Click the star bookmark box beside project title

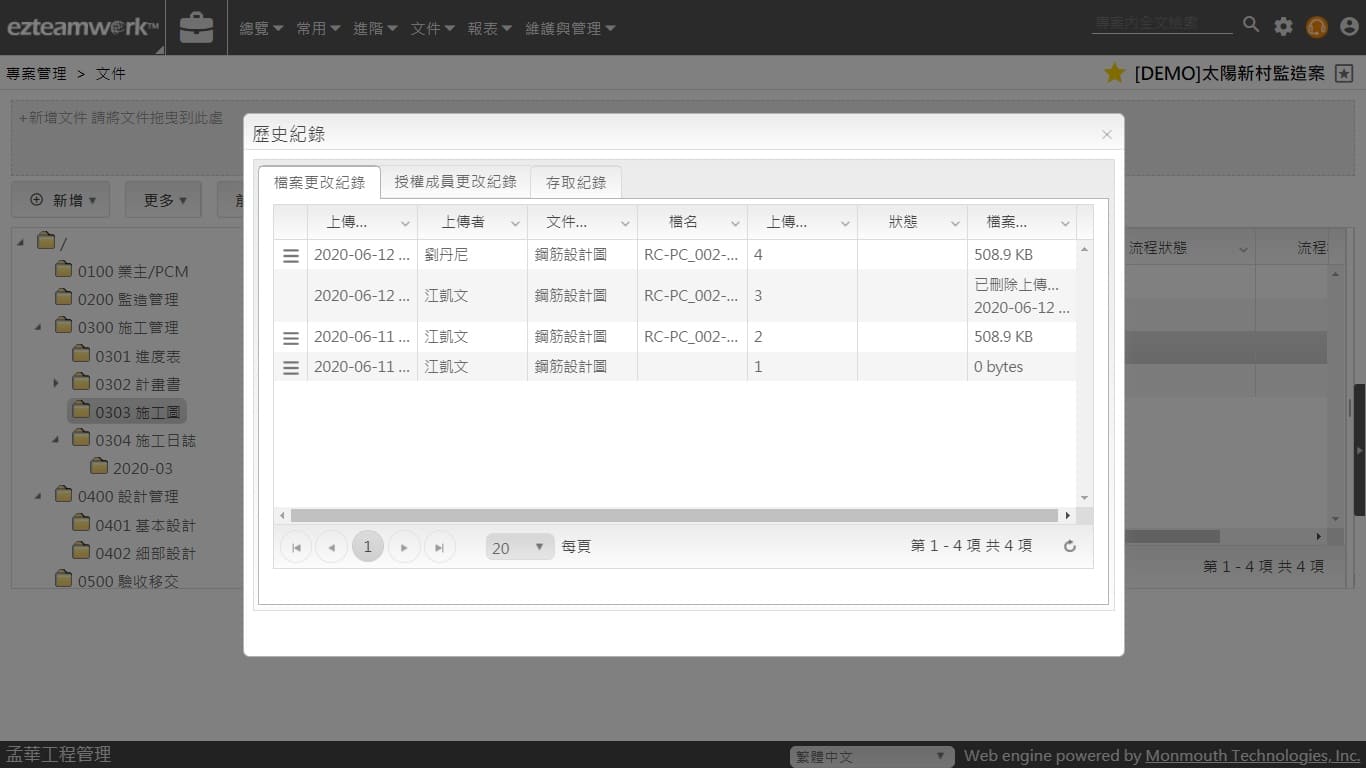tap(1344, 73)
